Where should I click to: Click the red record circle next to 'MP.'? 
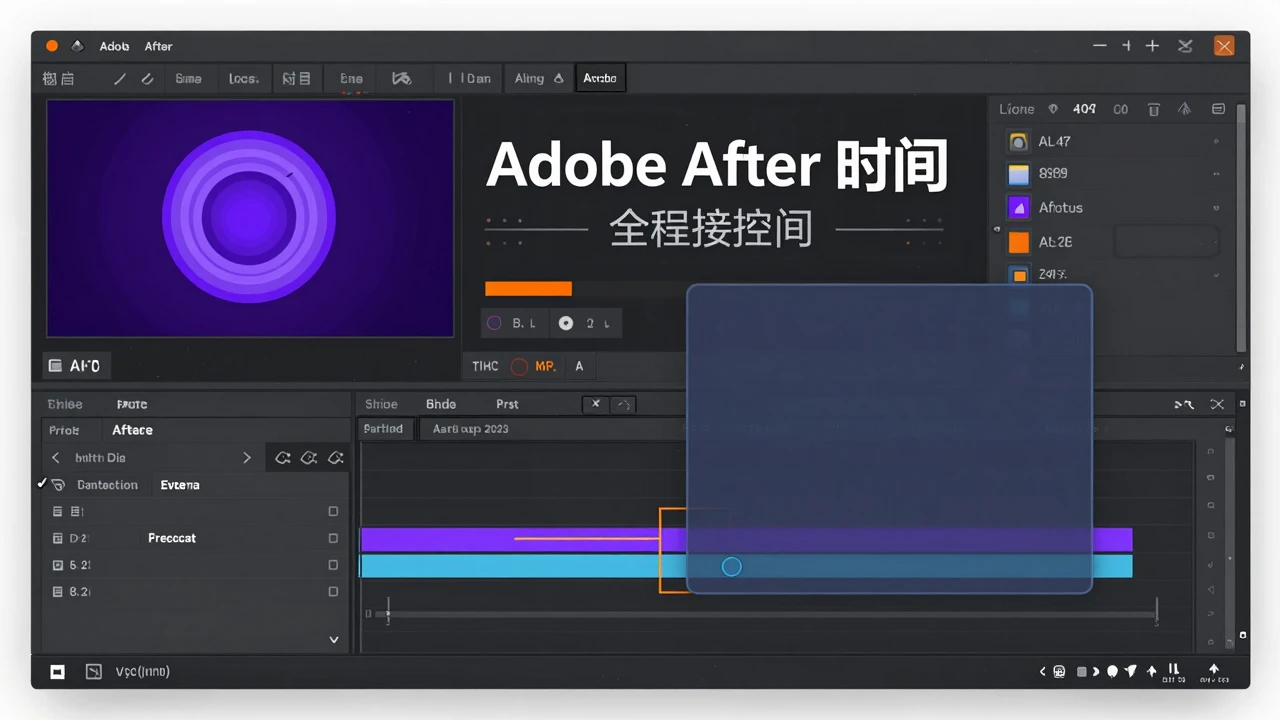point(519,367)
